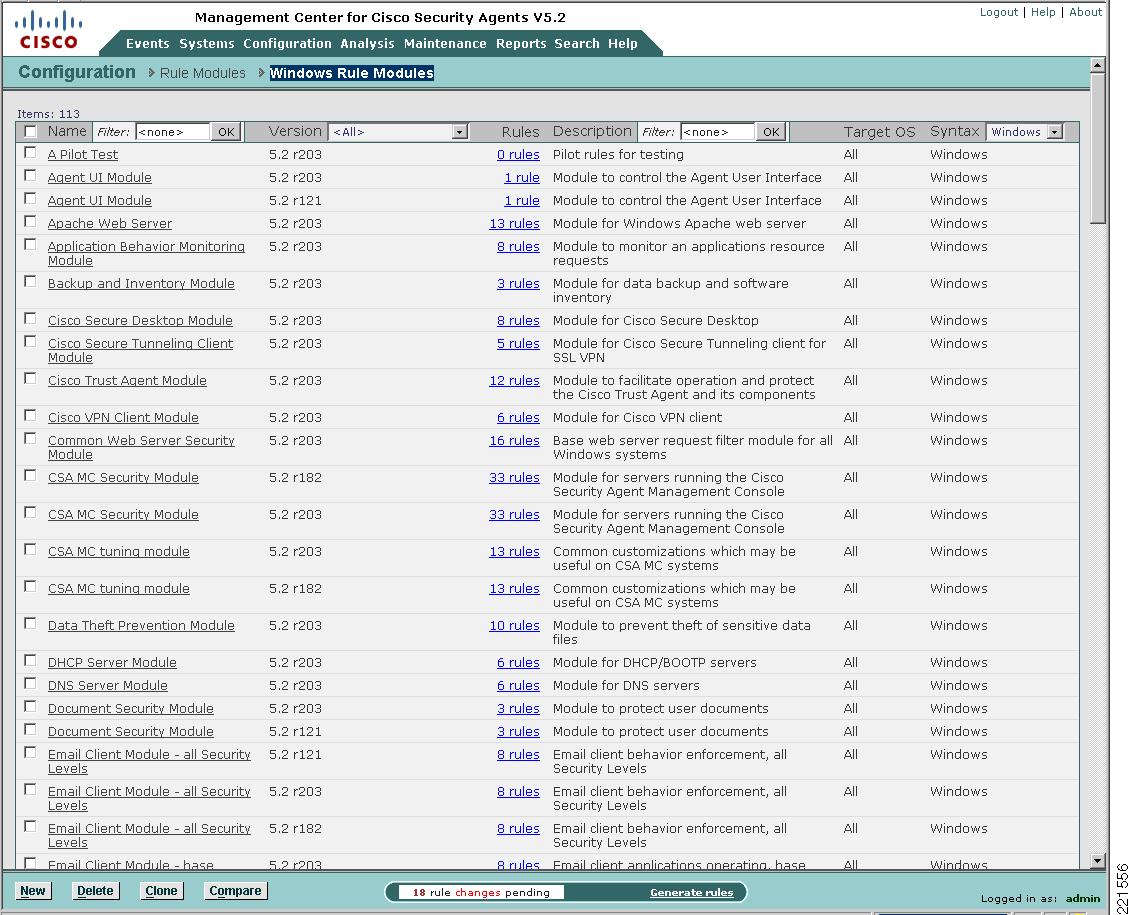Image resolution: width=1129 pixels, height=915 pixels.
Task: Click the scrollbar down arrow
Action: tap(1097, 861)
